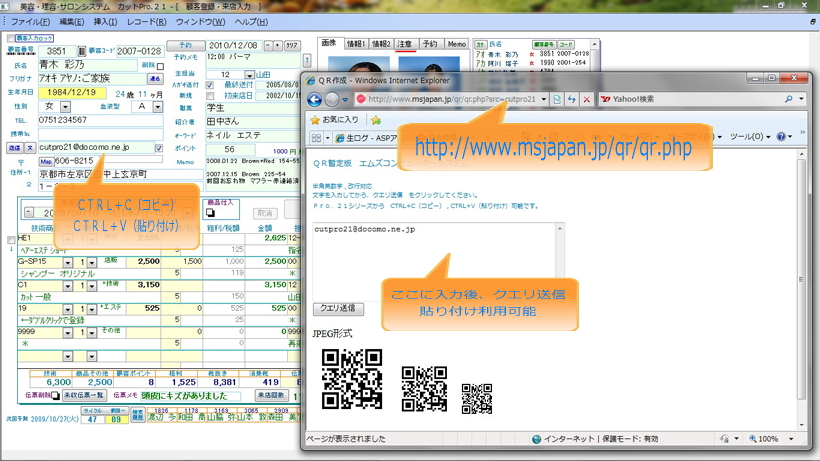Click the medium JPEG QR code image

[424, 388]
